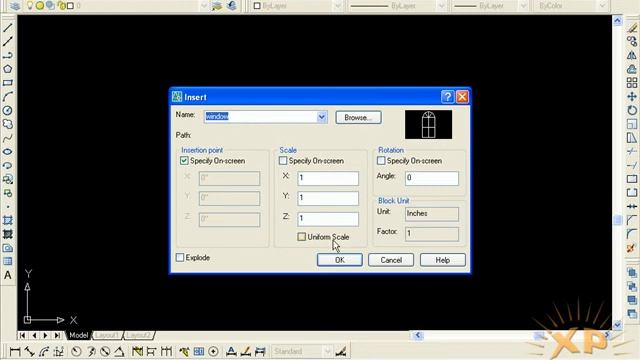Click the vertical scrollbar up arrow
This screenshot has height=360, width=640.
tap(617, 20)
